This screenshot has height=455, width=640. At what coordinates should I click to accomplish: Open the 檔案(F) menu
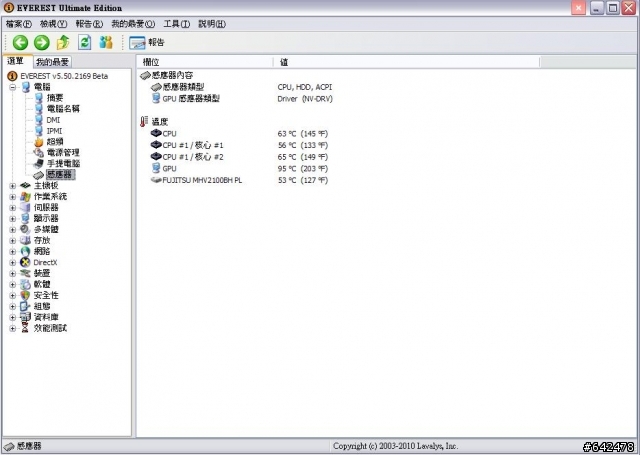pos(19,24)
